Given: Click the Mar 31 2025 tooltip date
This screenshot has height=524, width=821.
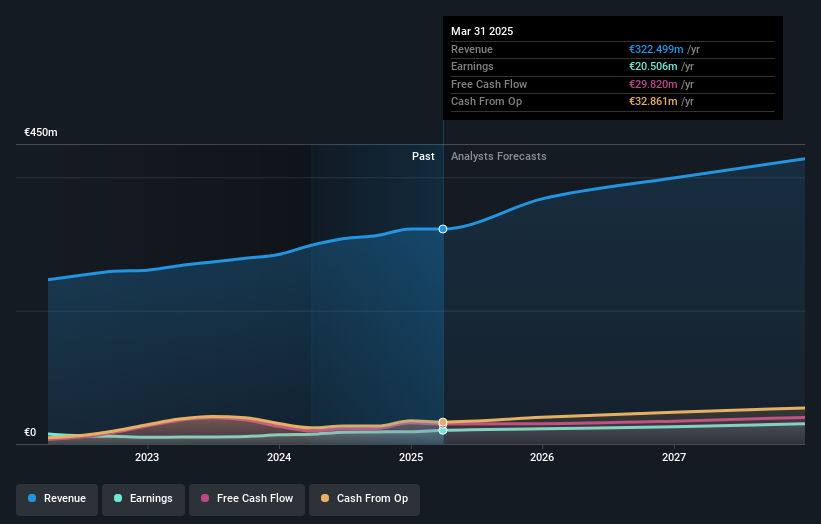Looking at the screenshot, I should [x=482, y=31].
